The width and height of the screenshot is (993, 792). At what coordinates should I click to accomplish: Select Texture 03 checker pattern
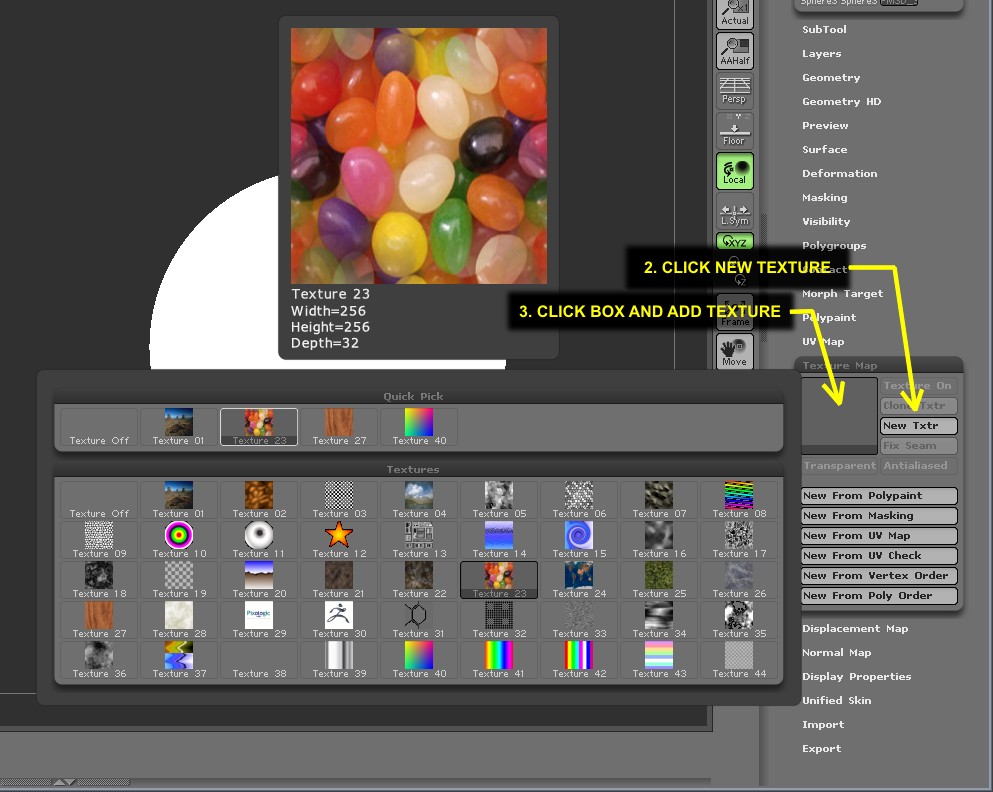(339, 500)
